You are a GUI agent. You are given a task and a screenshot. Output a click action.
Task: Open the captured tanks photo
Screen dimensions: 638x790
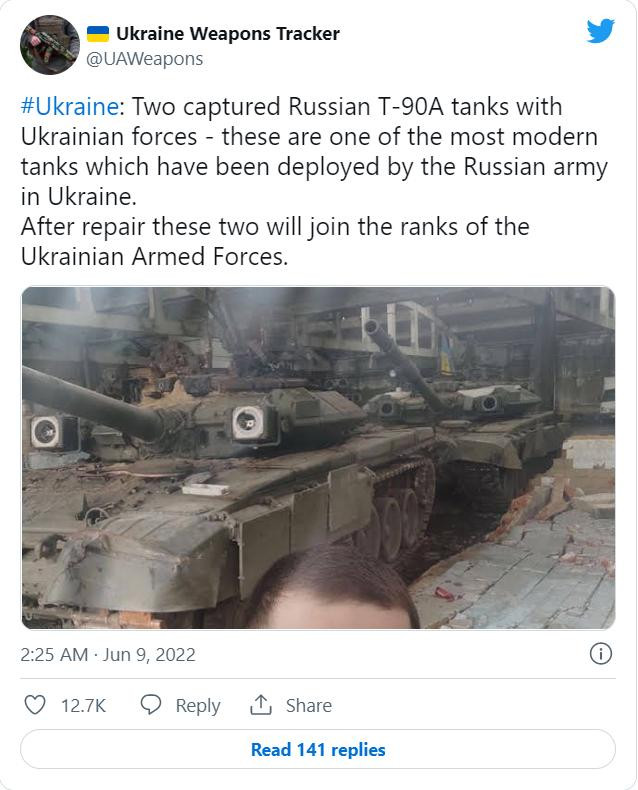pos(318,458)
